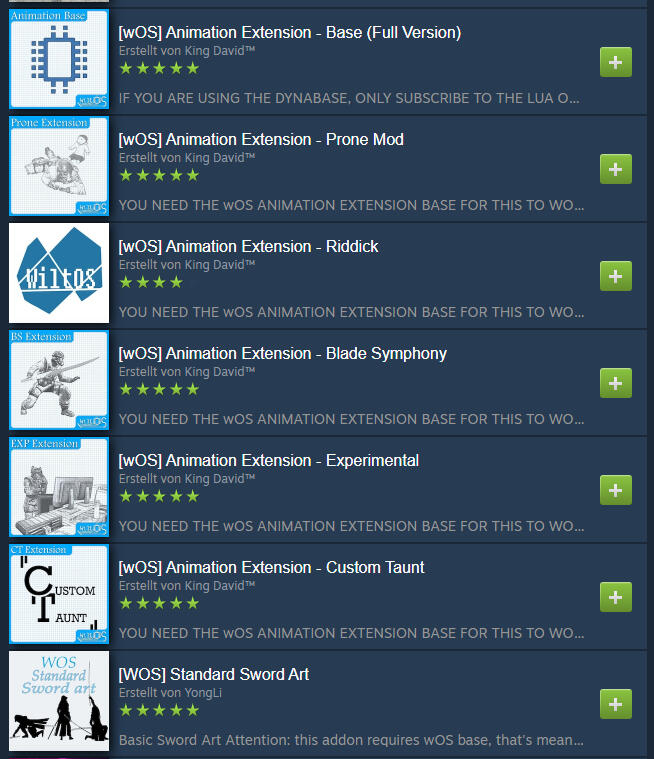Screen dimensions: 654x759
Task: Add Custom Taunt extension with plus icon
Action: [615, 597]
